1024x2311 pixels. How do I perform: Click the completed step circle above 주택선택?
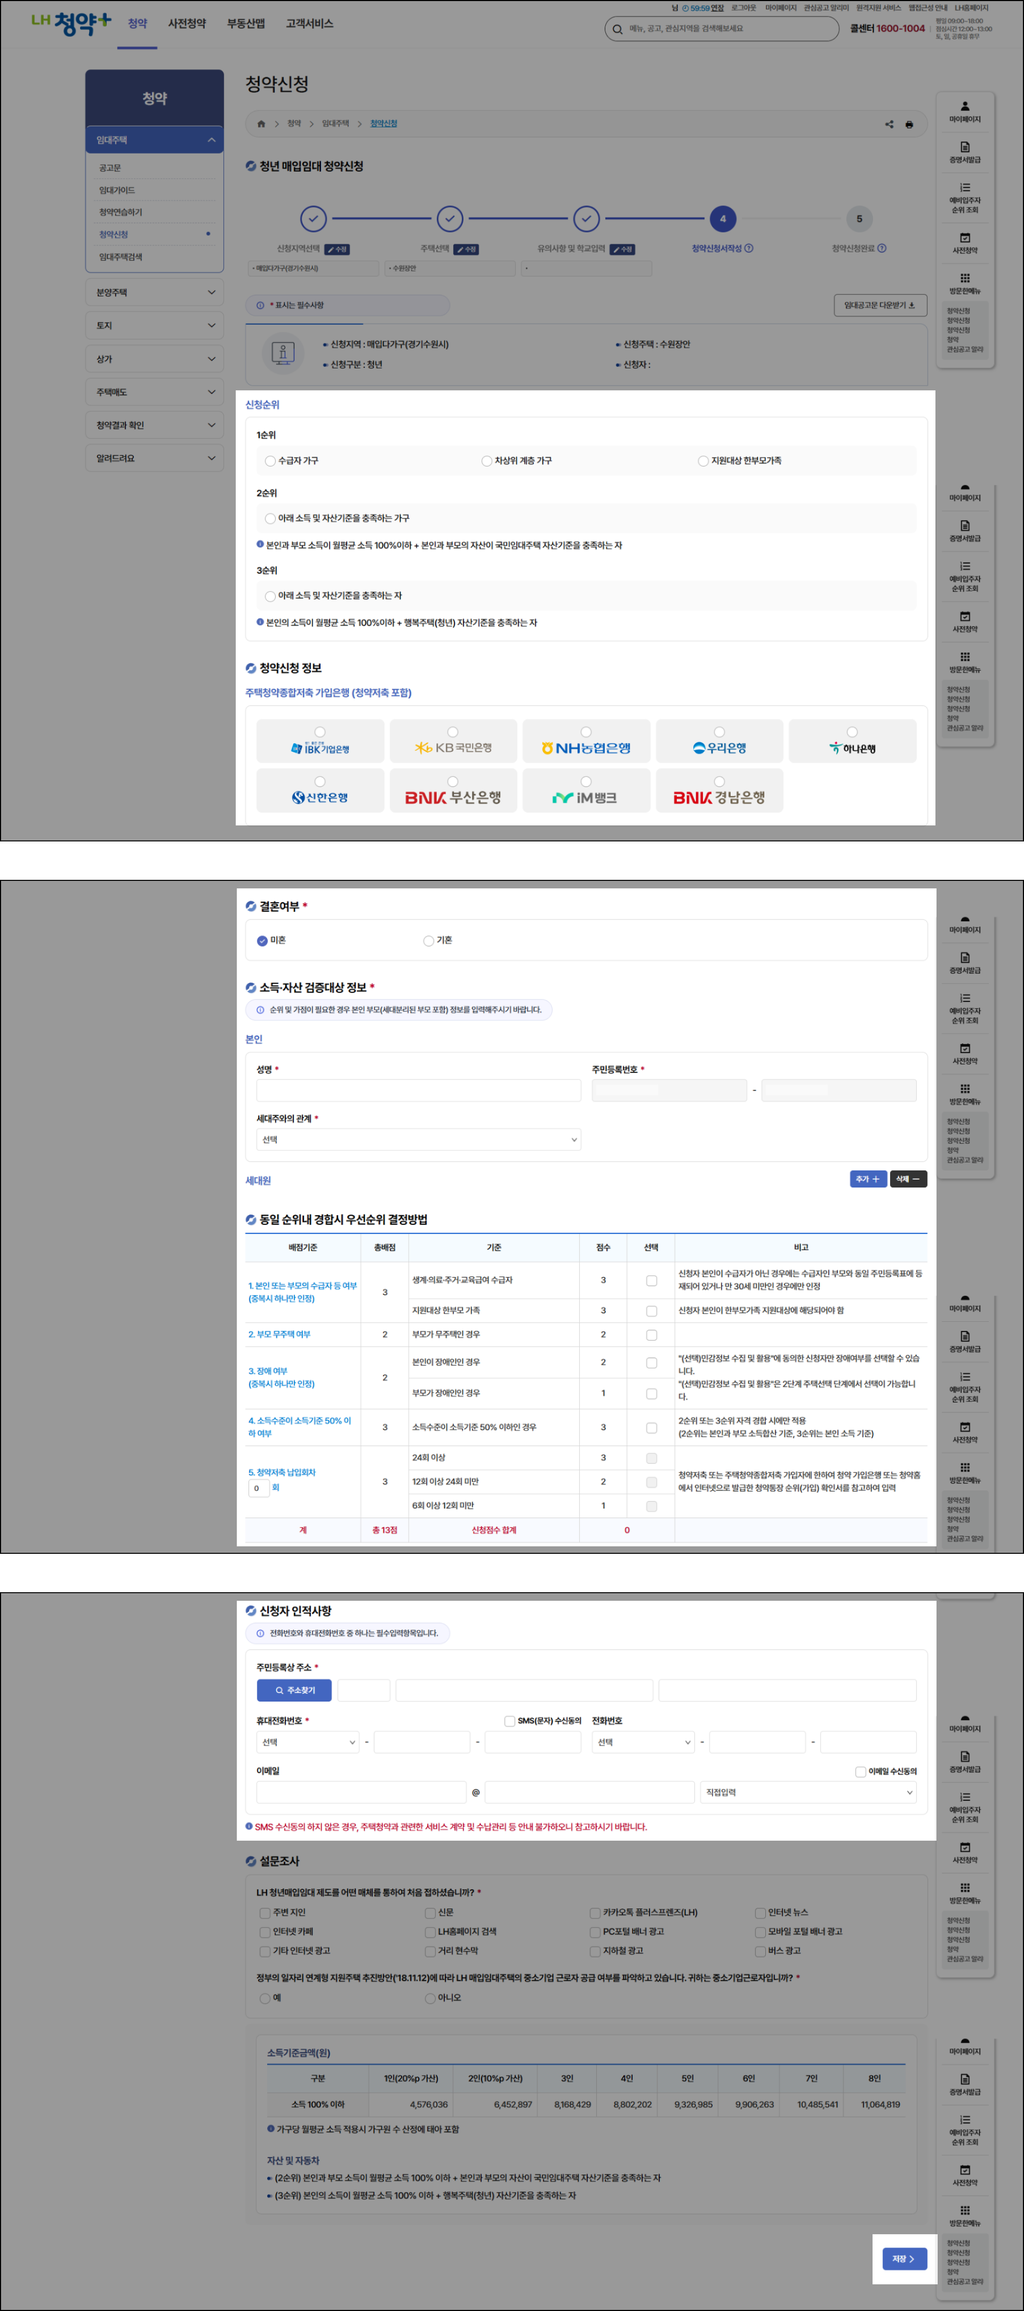click(450, 218)
